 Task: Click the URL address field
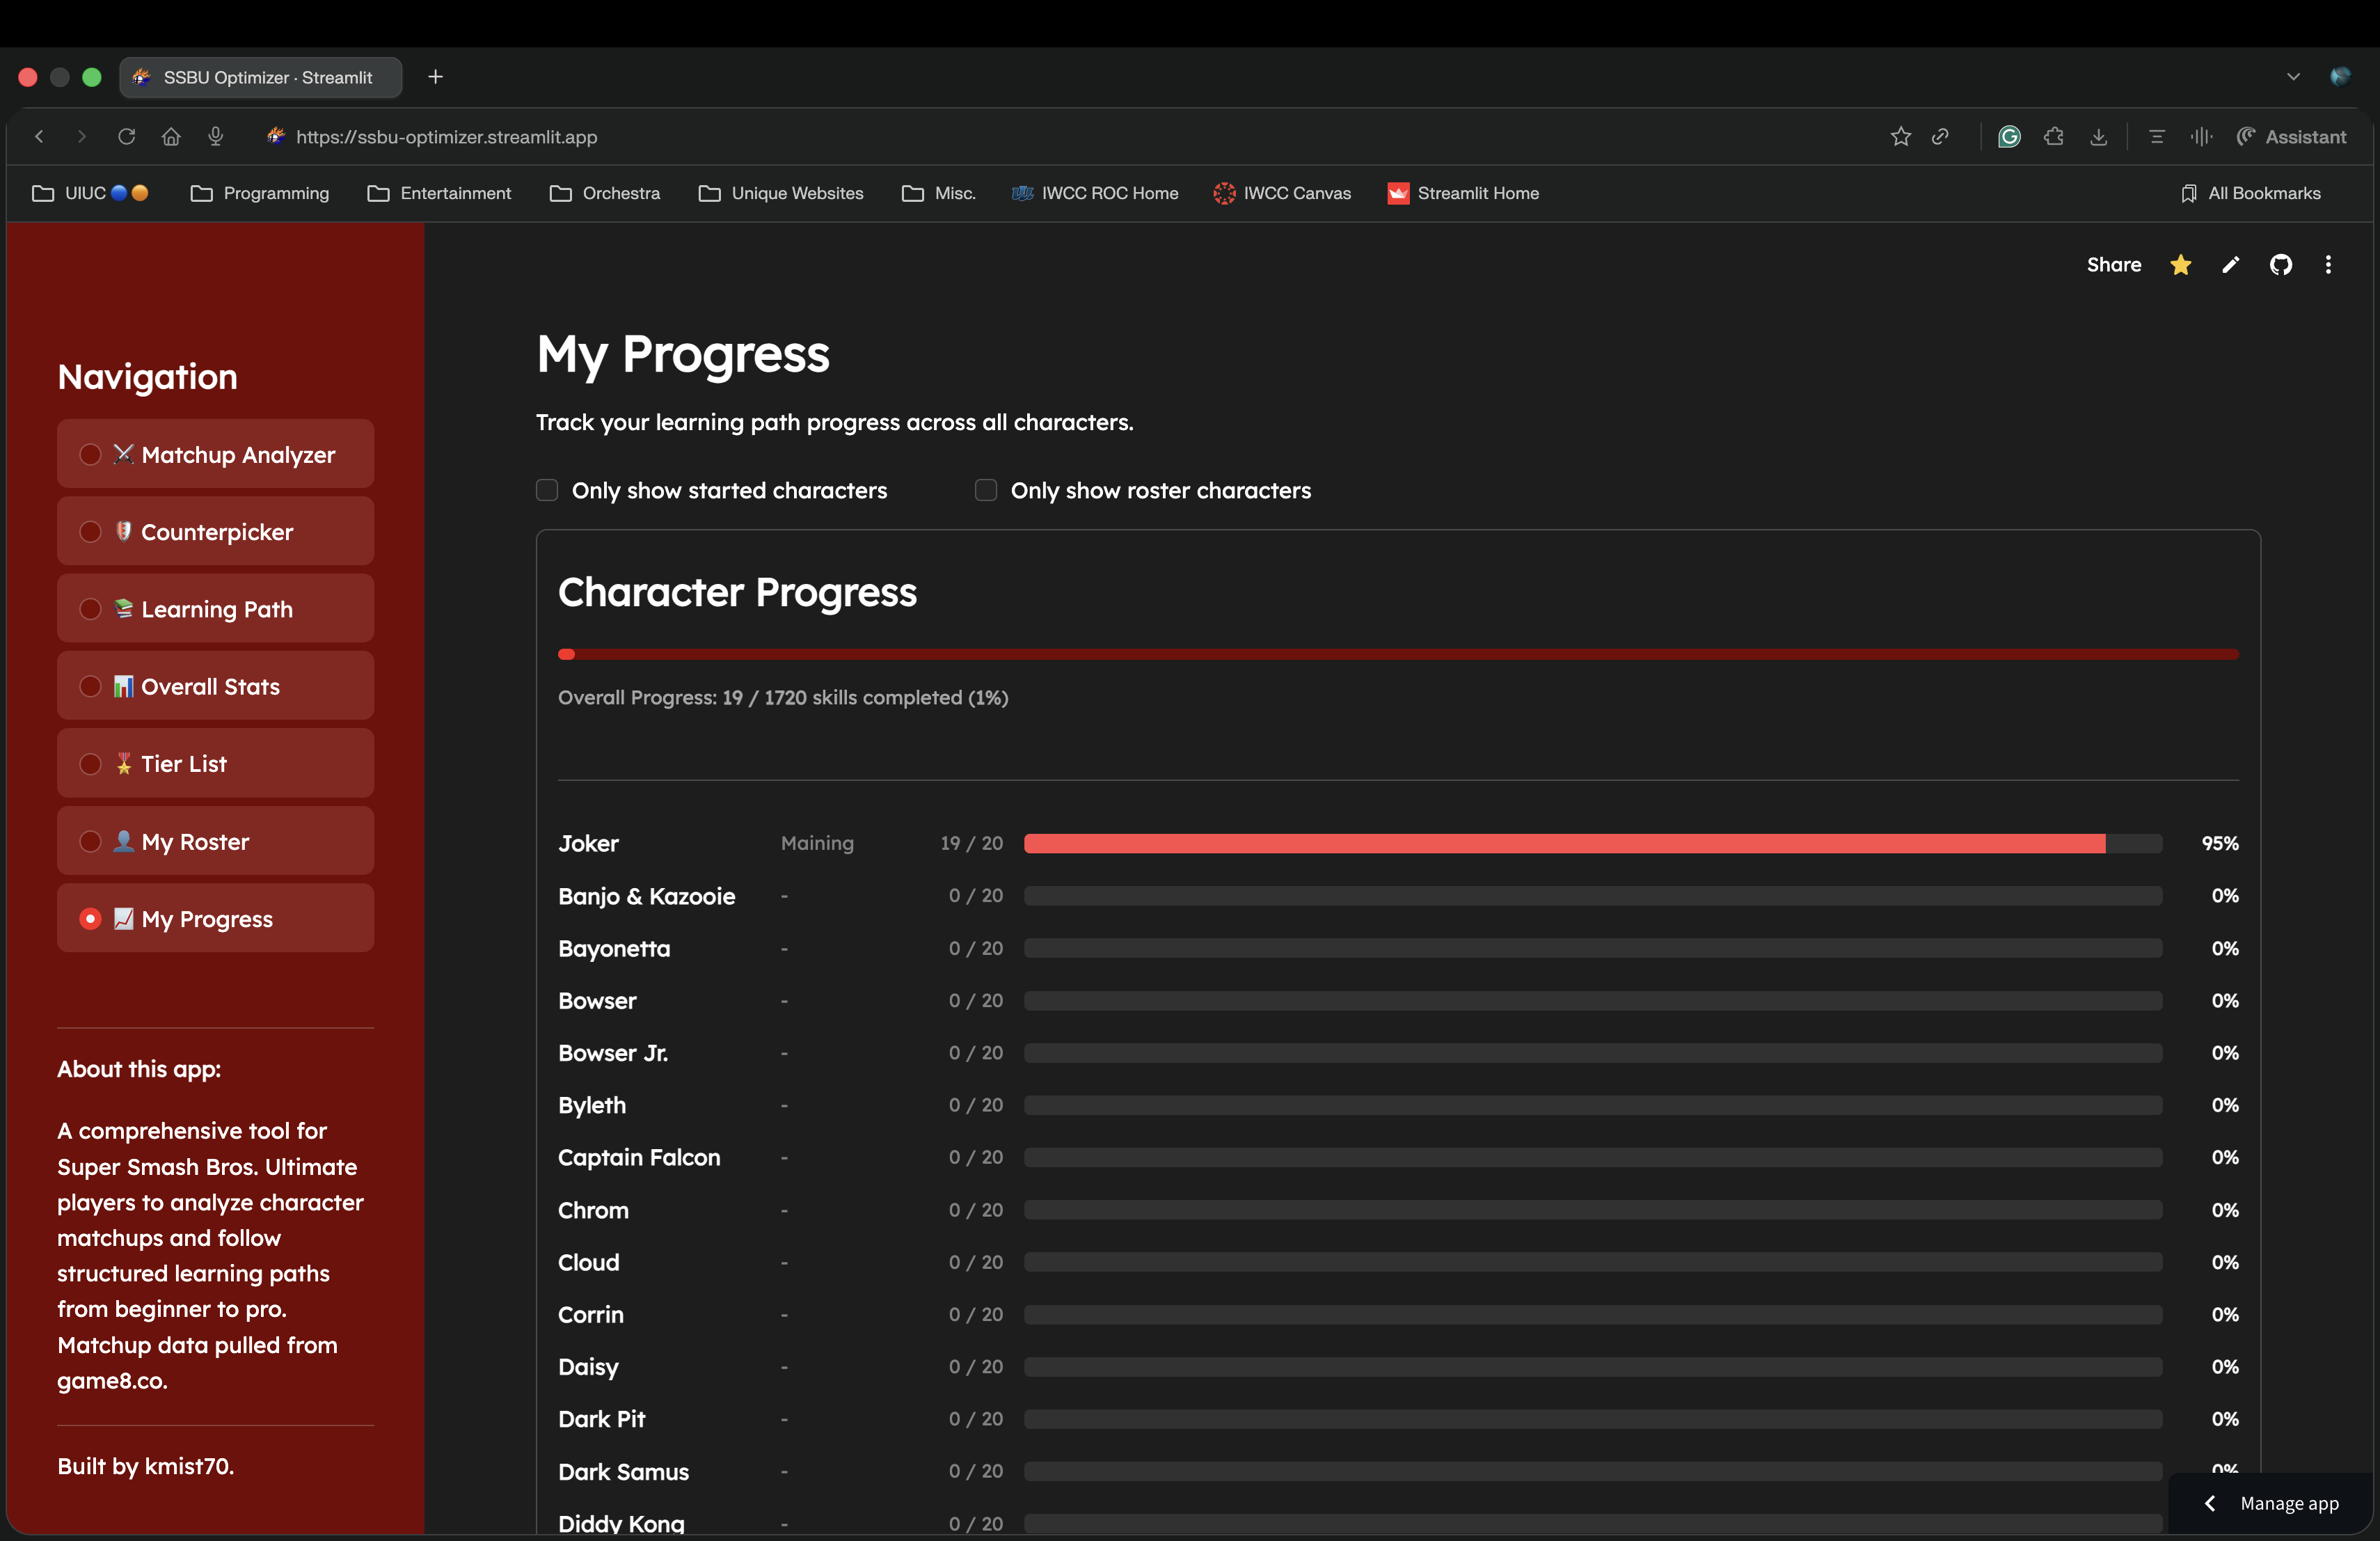(x=446, y=137)
